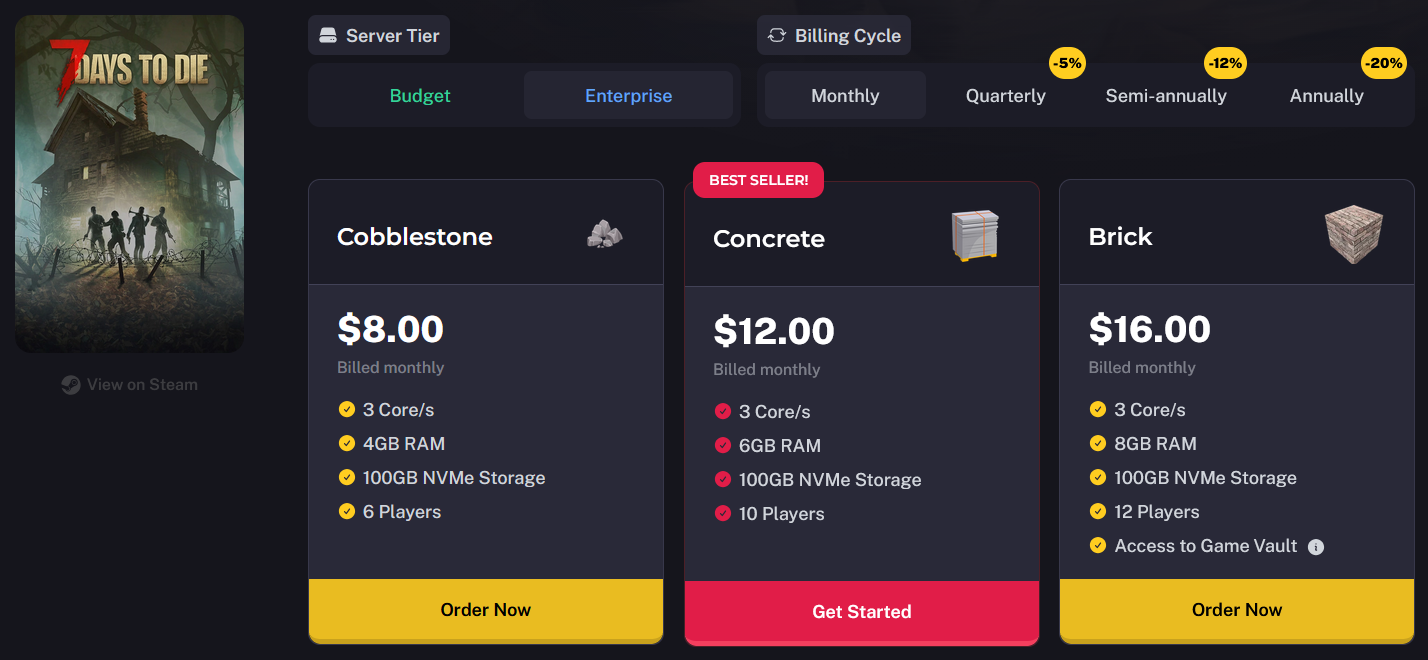
Task: Click the checkmark beside 6 Players
Action: (x=347, y=512)
